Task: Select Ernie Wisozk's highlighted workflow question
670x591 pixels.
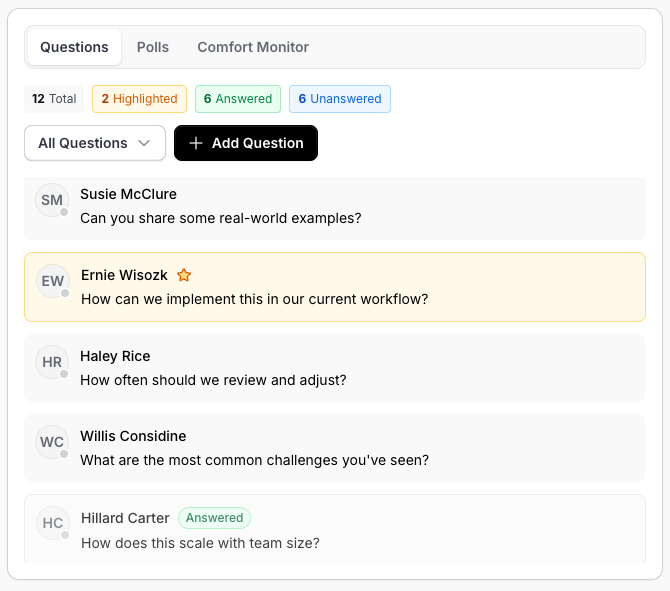Action: (254, 299)
